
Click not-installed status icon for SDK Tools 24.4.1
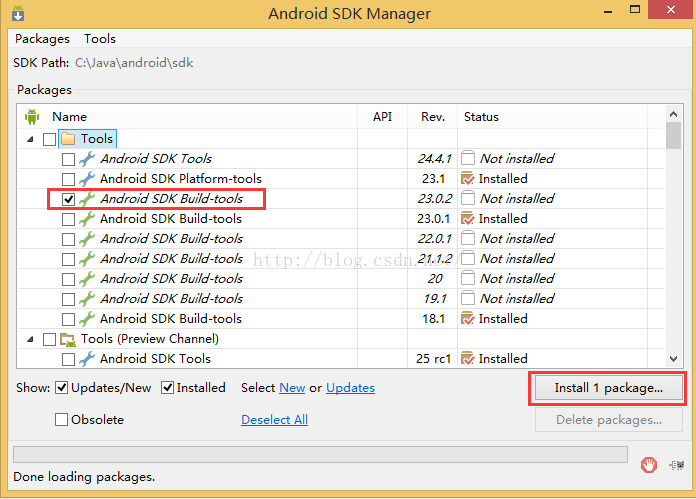pos(468,158)
